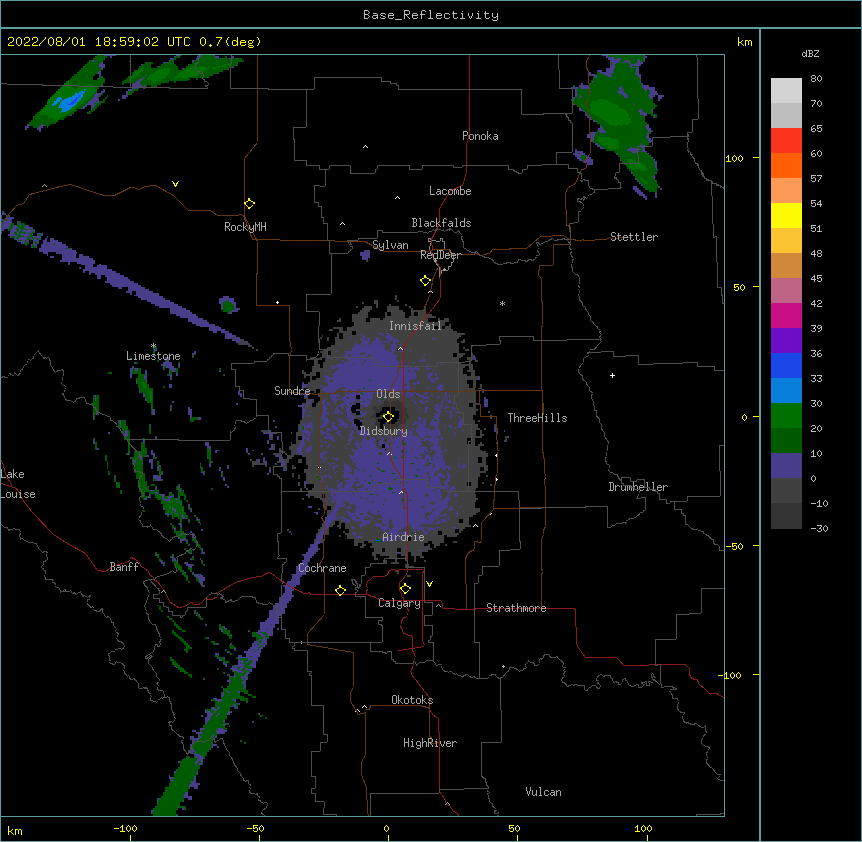The image size is (862, 842).
Task: Click the 65 value on the dBZ scale
Action: pos(816,129)
